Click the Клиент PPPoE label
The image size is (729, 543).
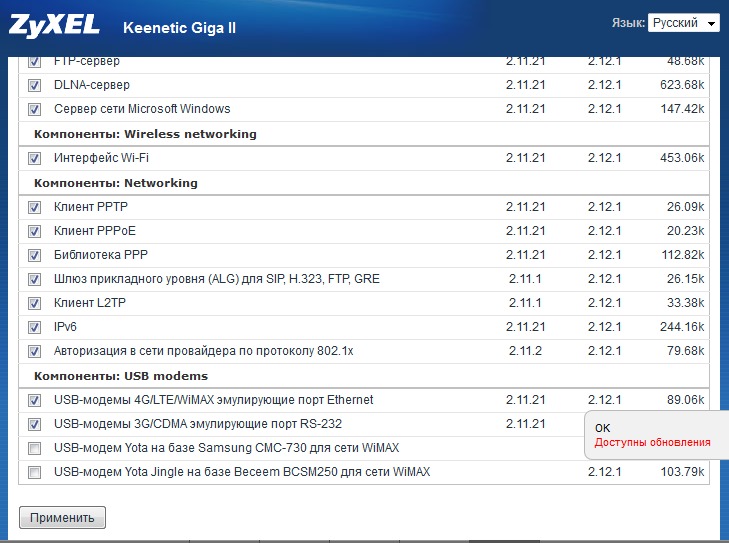point(95,231)
